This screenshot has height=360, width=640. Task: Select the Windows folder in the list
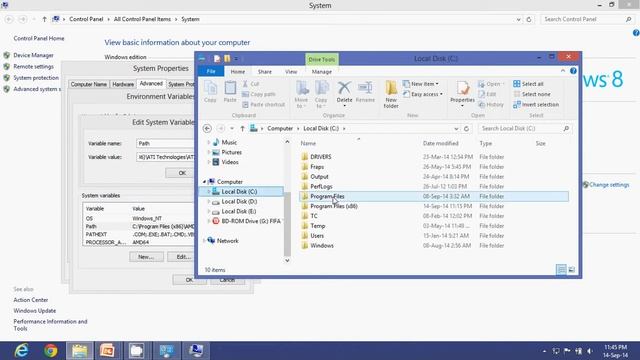[322, 246]
